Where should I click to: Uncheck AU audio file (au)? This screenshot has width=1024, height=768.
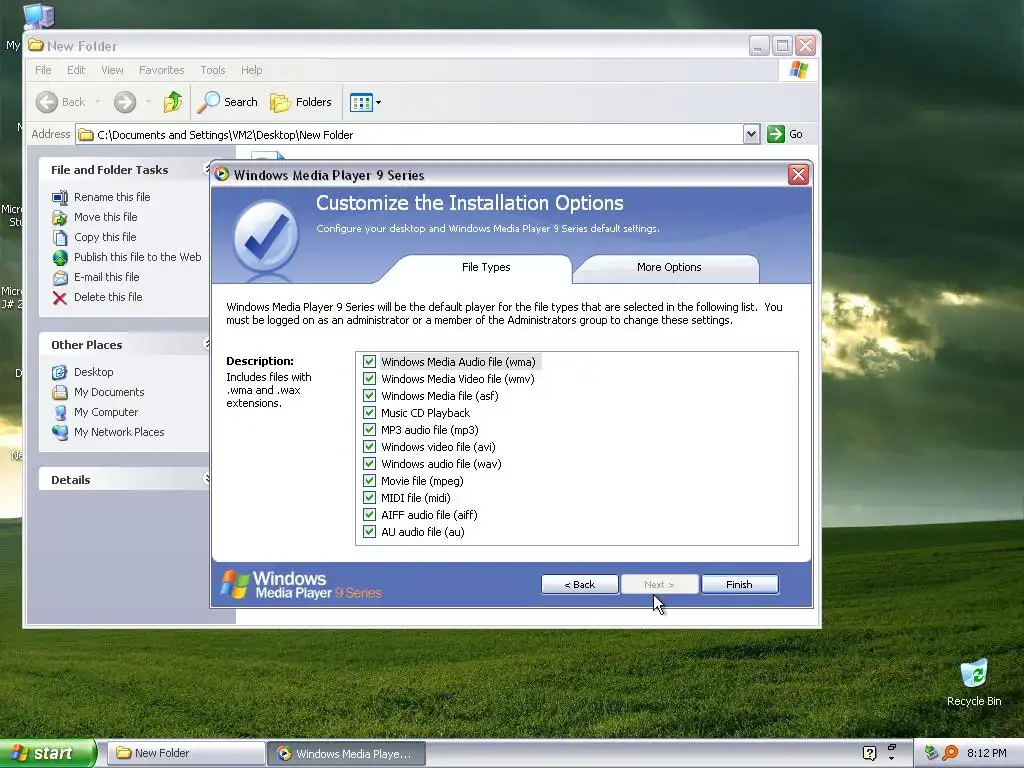click(370, 532)
